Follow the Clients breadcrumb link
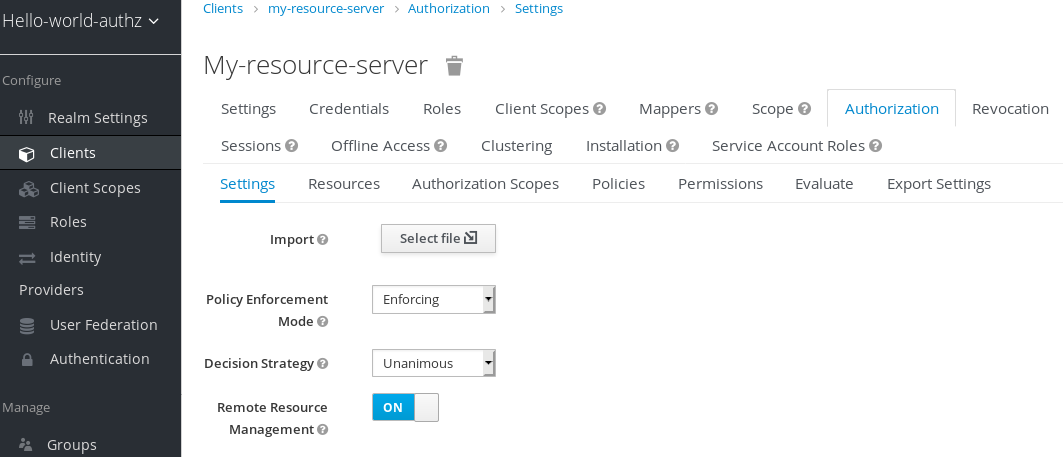Screen dimensions: 1063x457 pos(223,9)
